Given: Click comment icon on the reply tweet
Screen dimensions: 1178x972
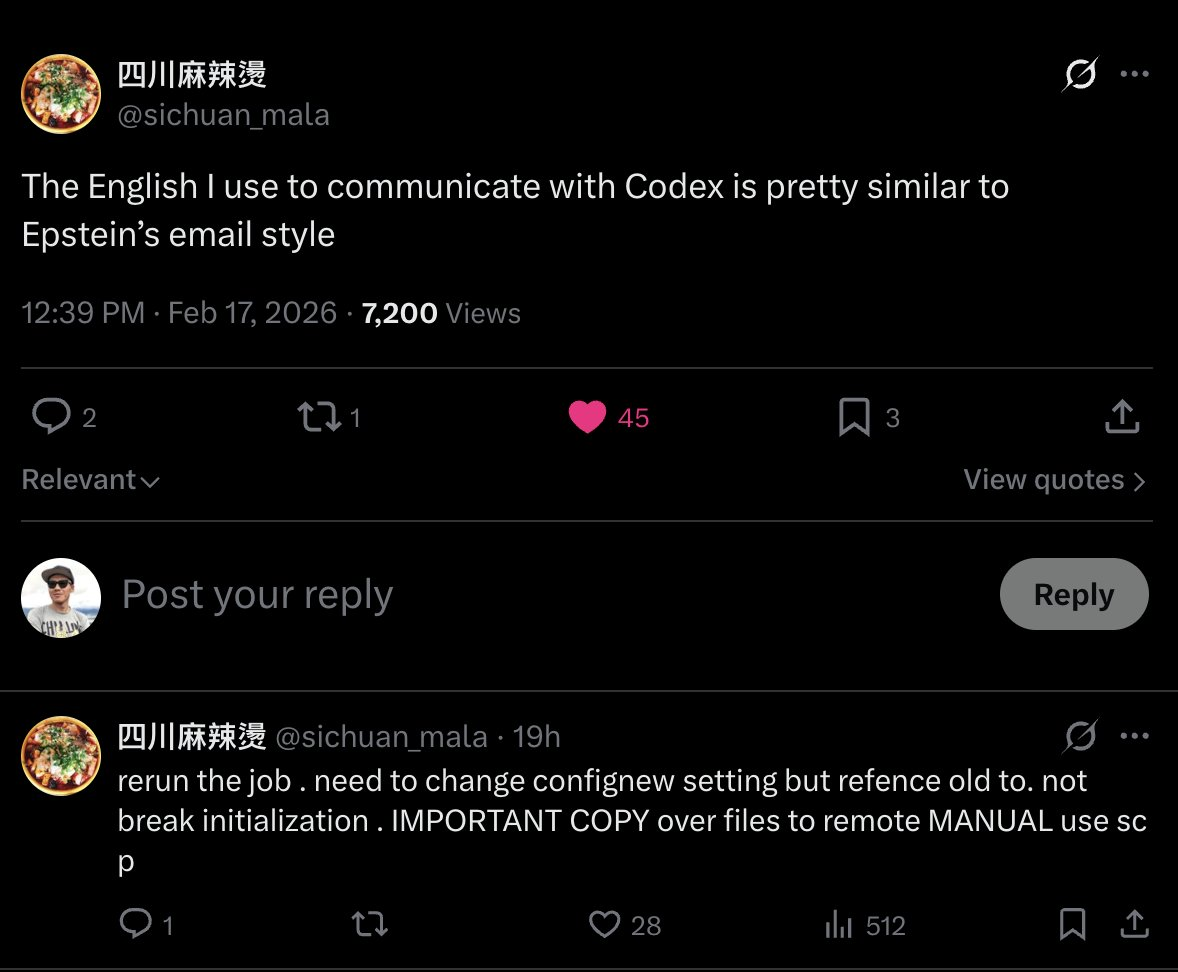Looking at the screenshot, I should [135, 924].
